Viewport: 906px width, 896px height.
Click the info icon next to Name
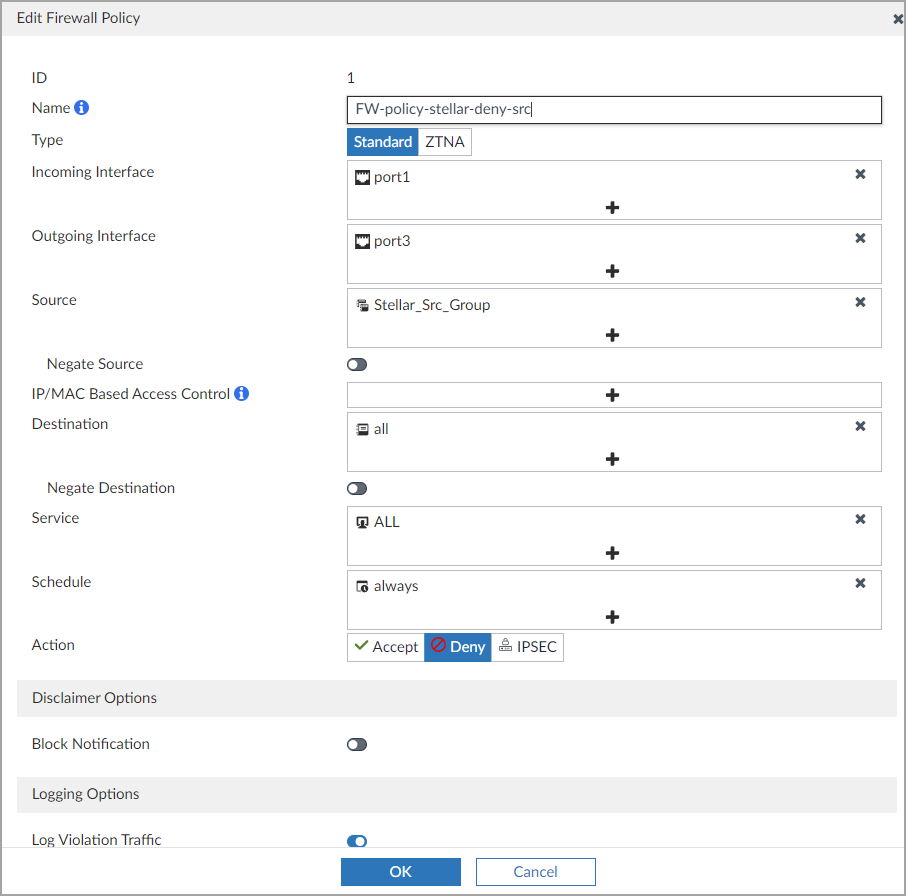point(82,108)
